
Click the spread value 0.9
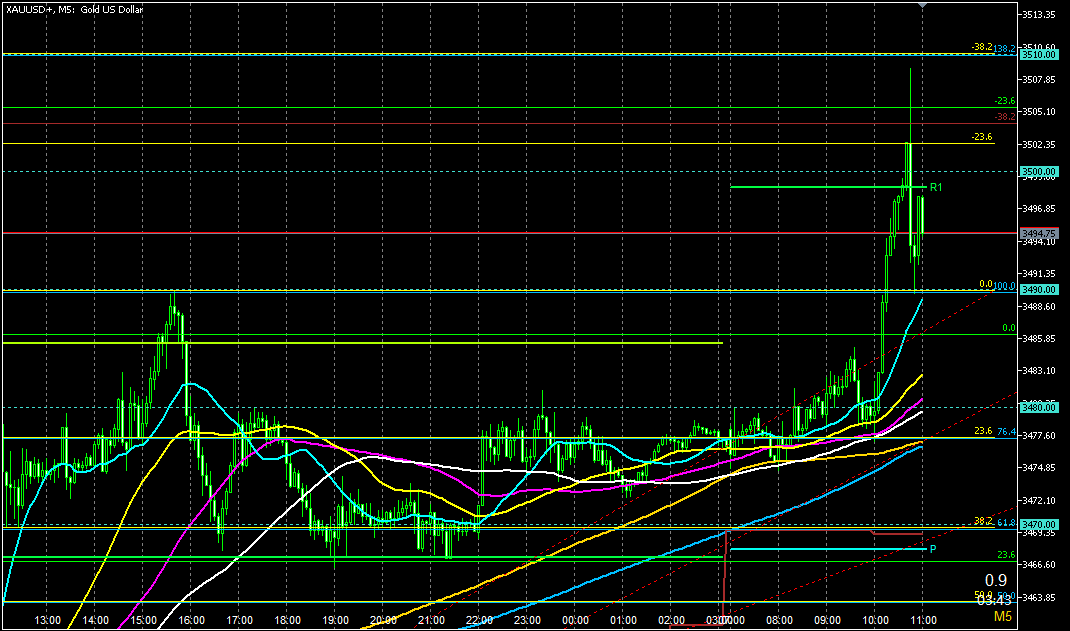tap(996, 581)
